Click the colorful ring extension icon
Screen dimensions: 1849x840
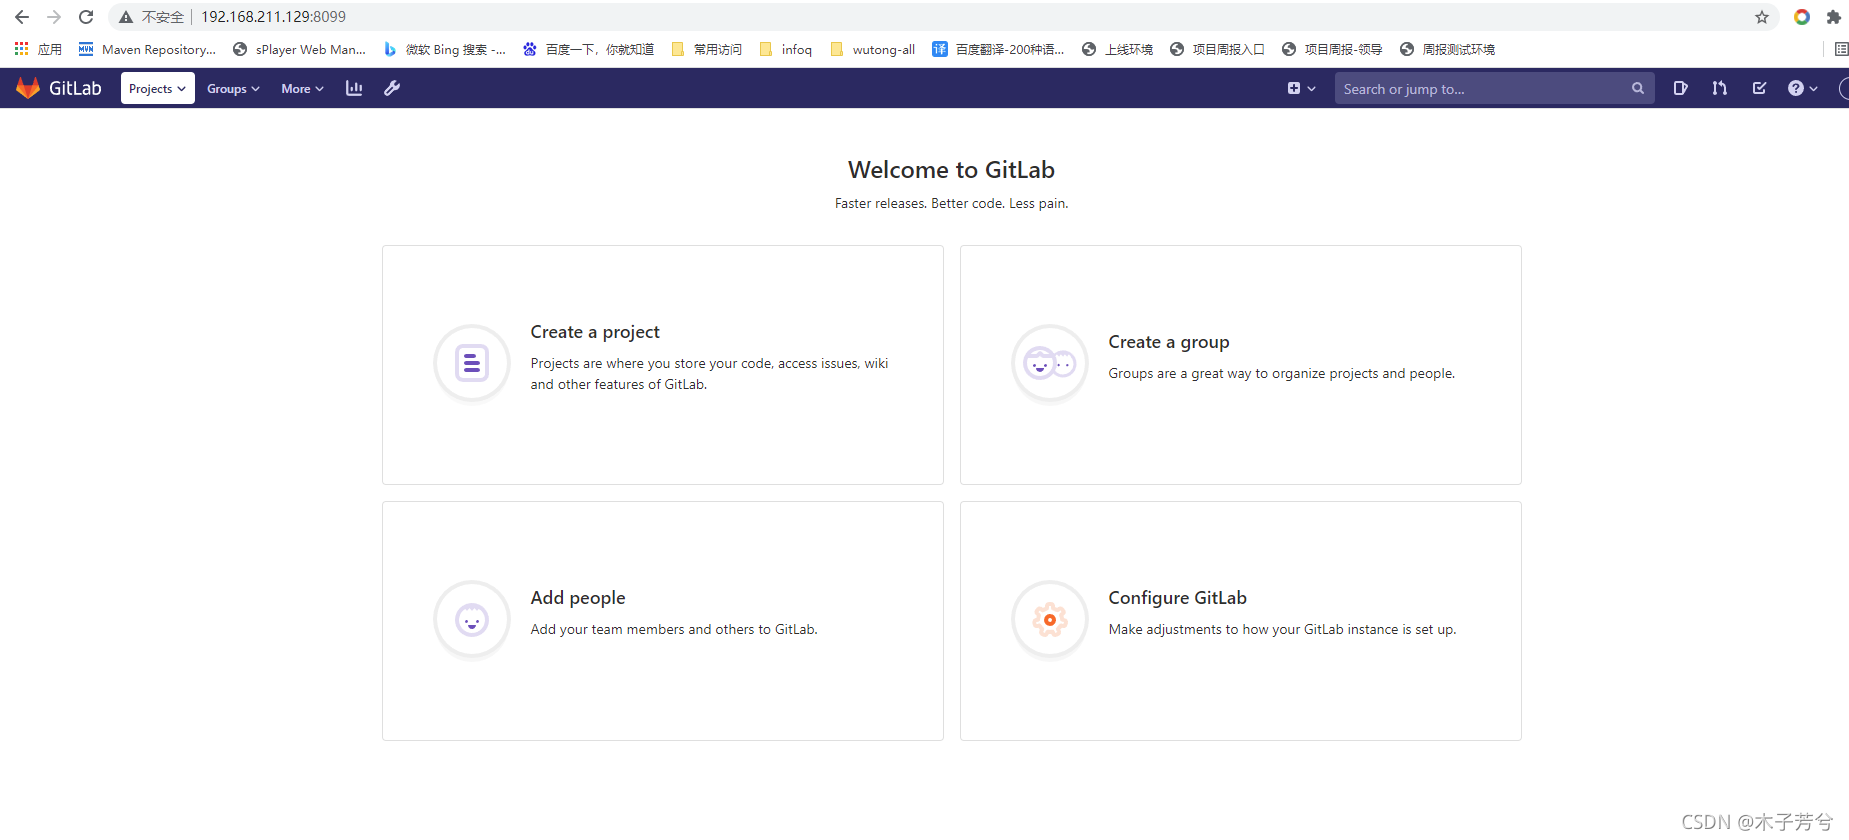tap(1802, 17)
